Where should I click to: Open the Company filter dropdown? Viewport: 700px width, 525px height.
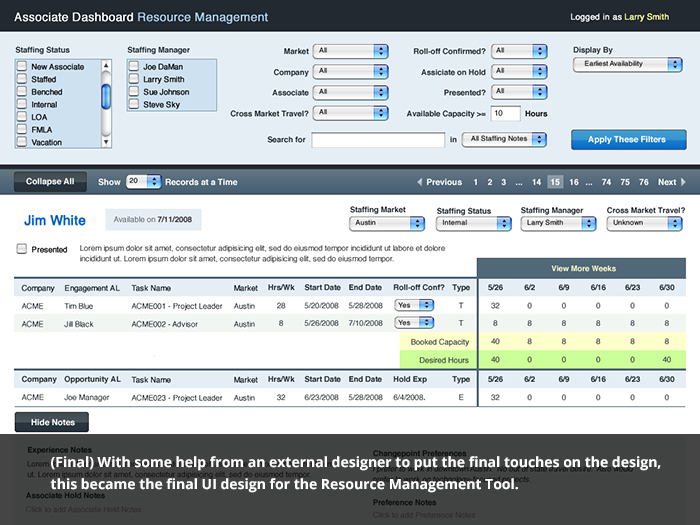[x=350, y=71]
